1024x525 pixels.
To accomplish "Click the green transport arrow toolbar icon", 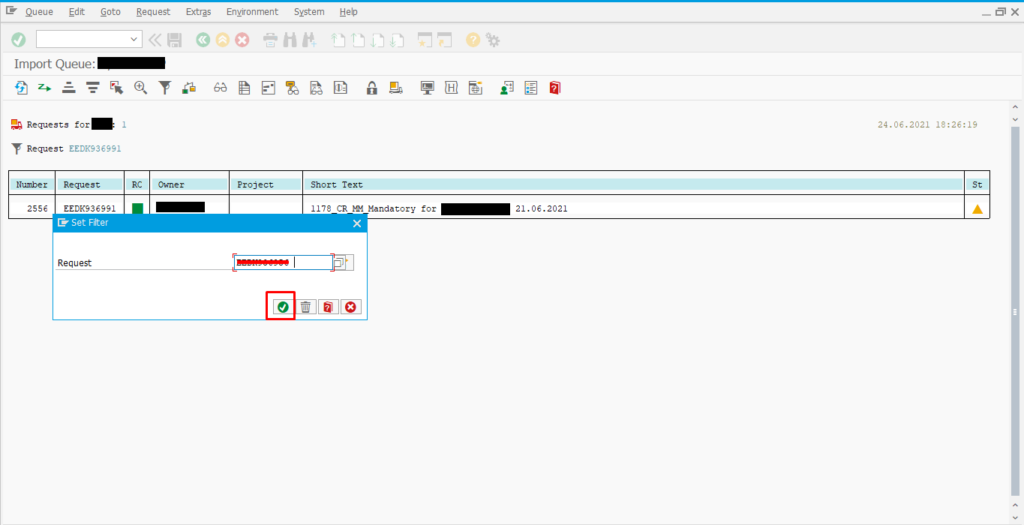I will click(44, 88).
